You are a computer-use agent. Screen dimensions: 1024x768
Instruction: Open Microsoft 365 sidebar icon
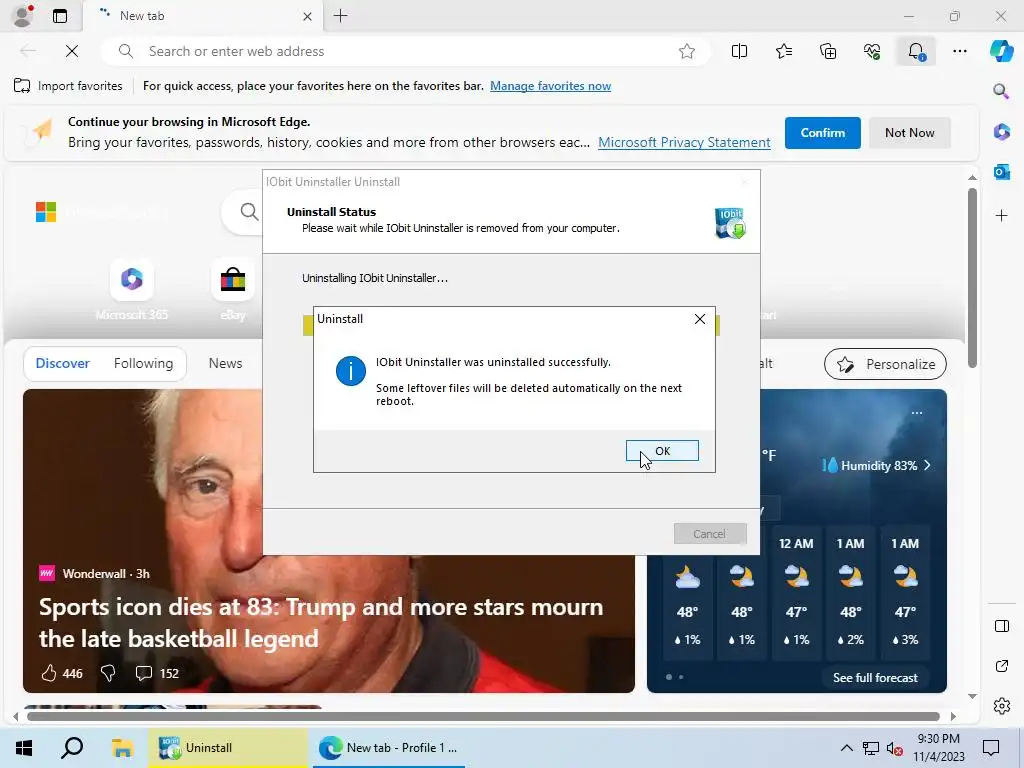pos(1001,132)
